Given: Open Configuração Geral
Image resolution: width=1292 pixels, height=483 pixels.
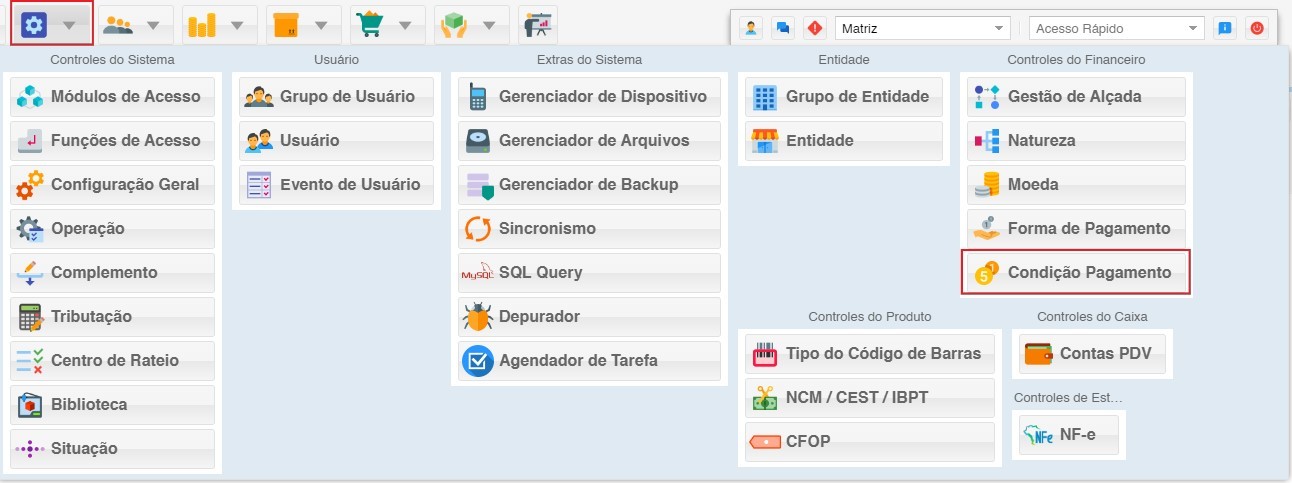Looking at the screenshot, I should (x=113, y=185).
